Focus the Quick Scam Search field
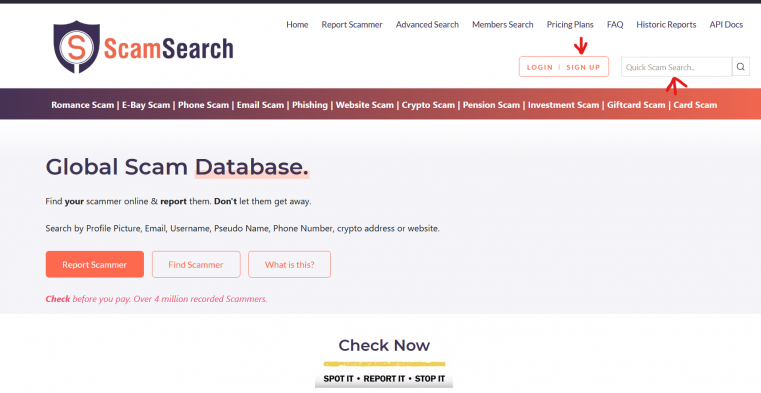Viewport: 761px width, 393px height. tap(677, 67)
